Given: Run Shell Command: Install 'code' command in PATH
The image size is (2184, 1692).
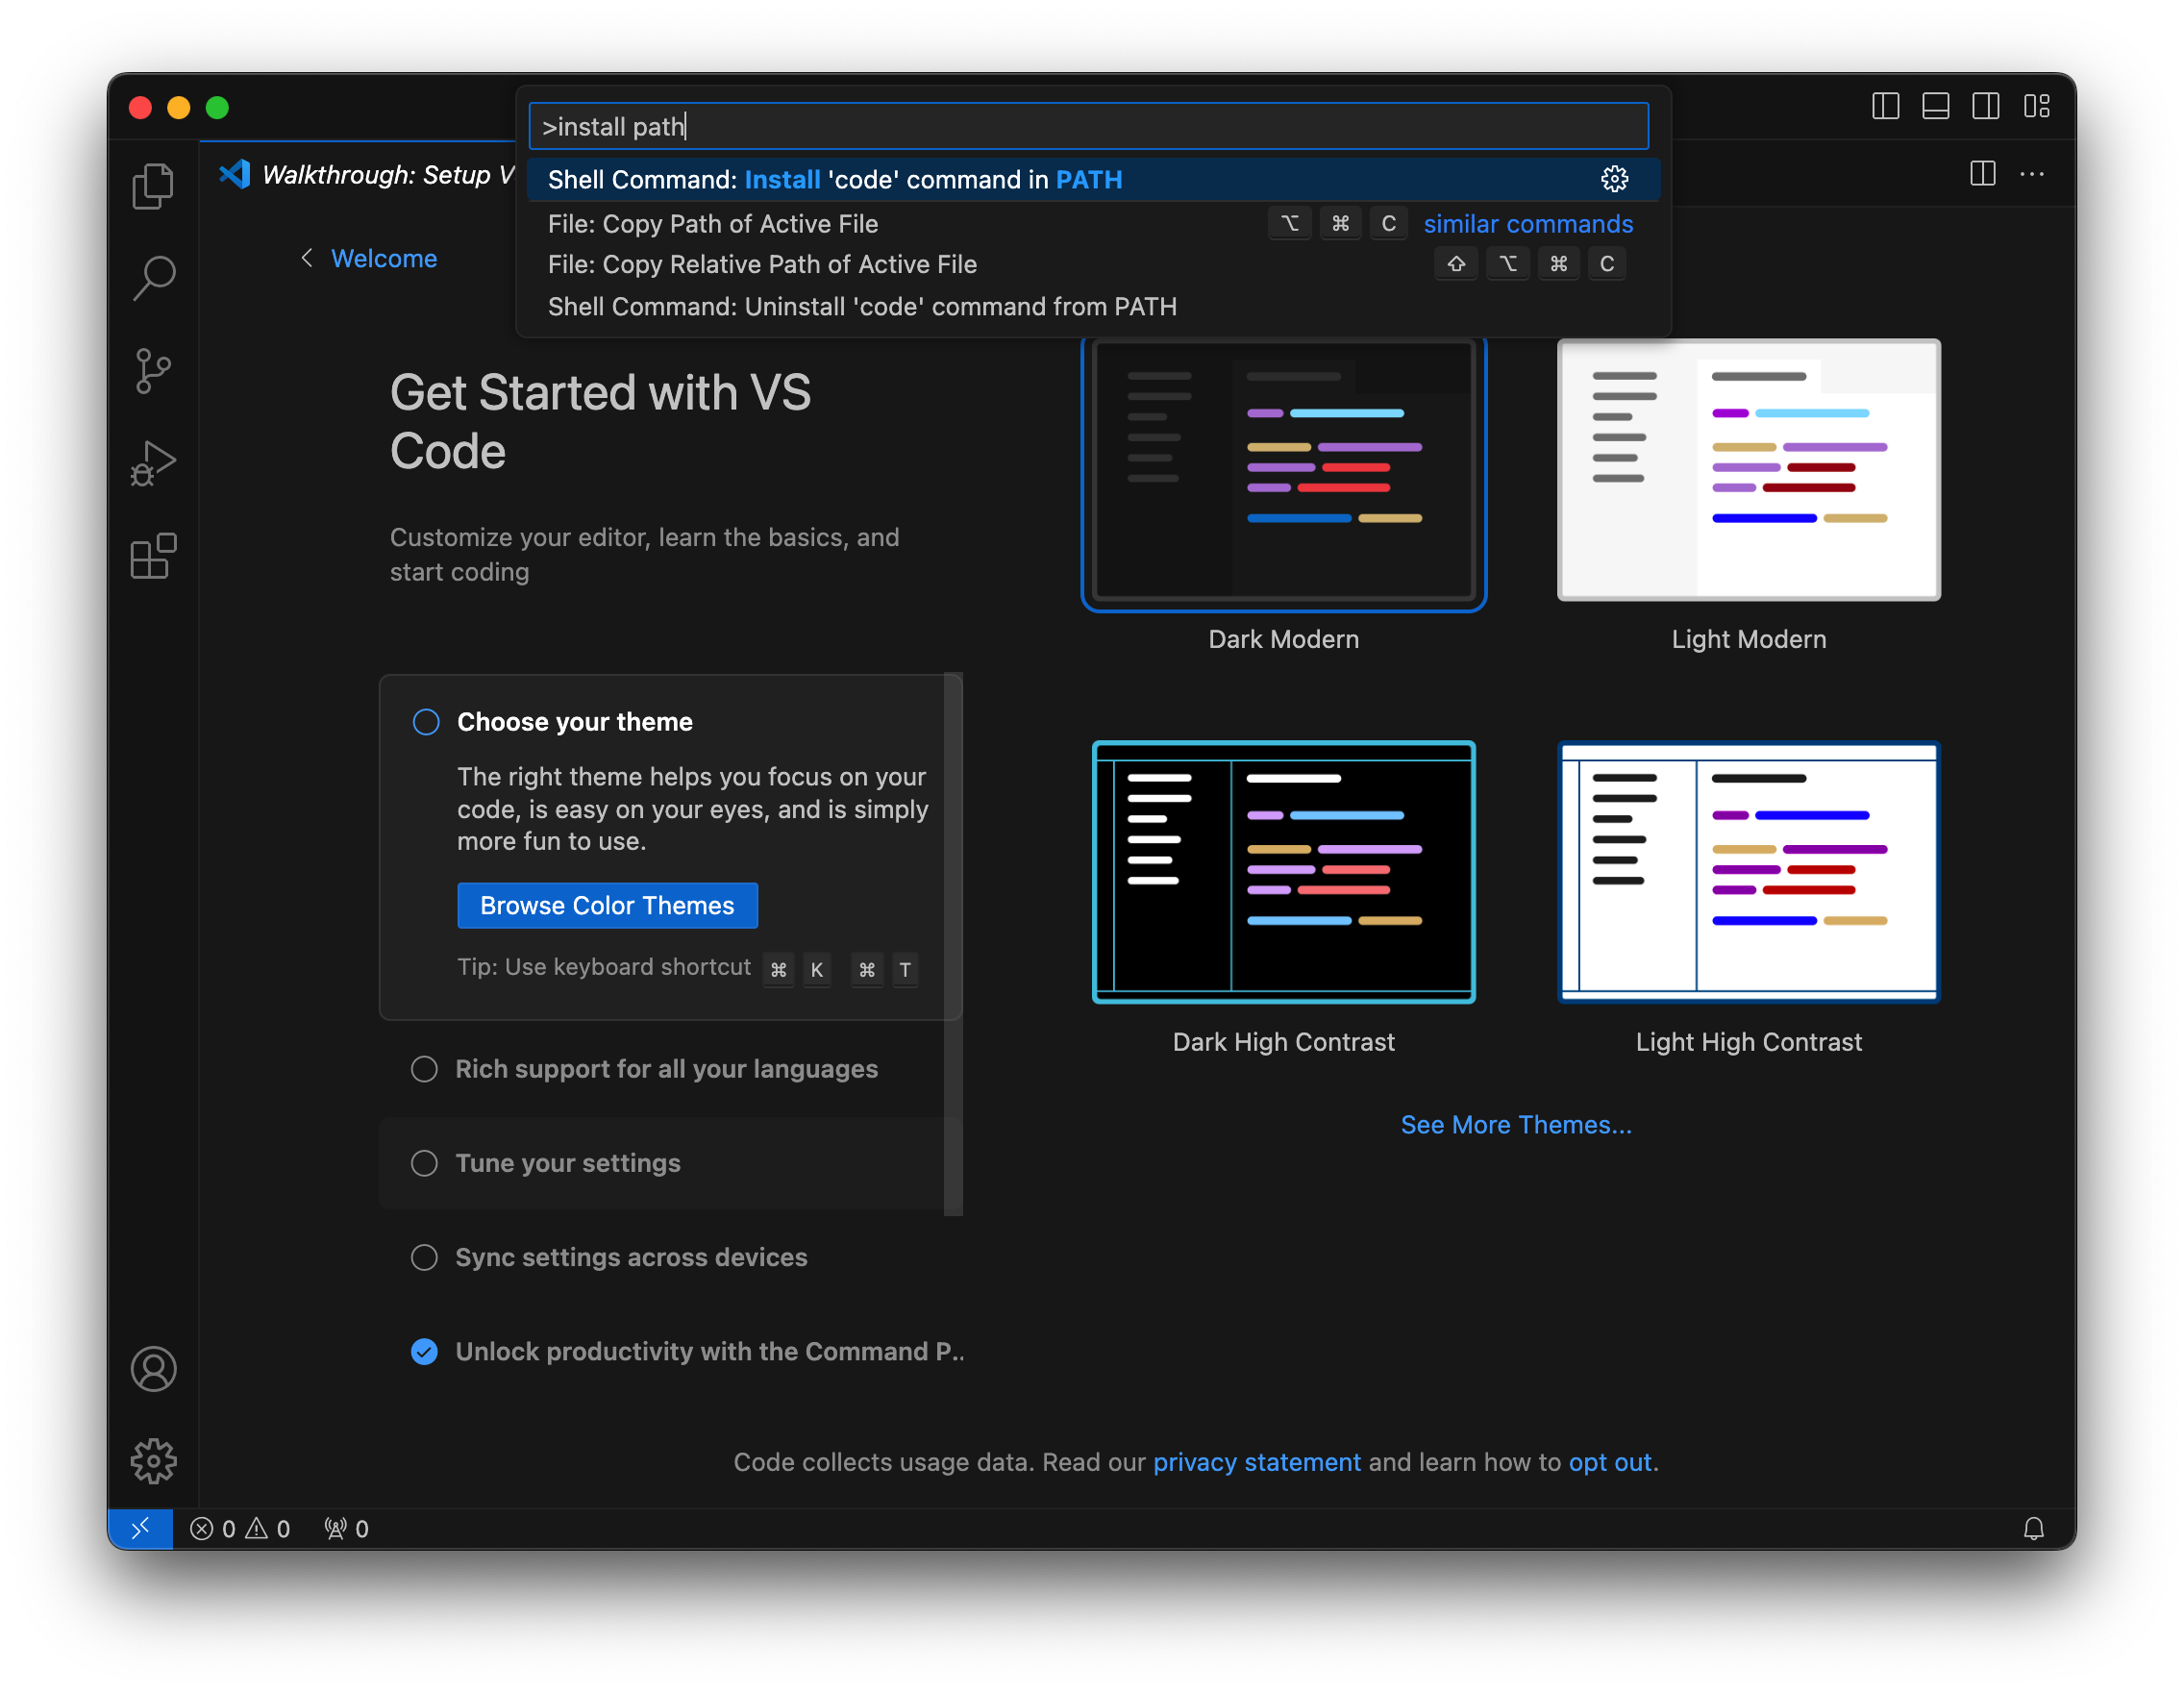Looking at the screenshot, I should pos(1093,179).
